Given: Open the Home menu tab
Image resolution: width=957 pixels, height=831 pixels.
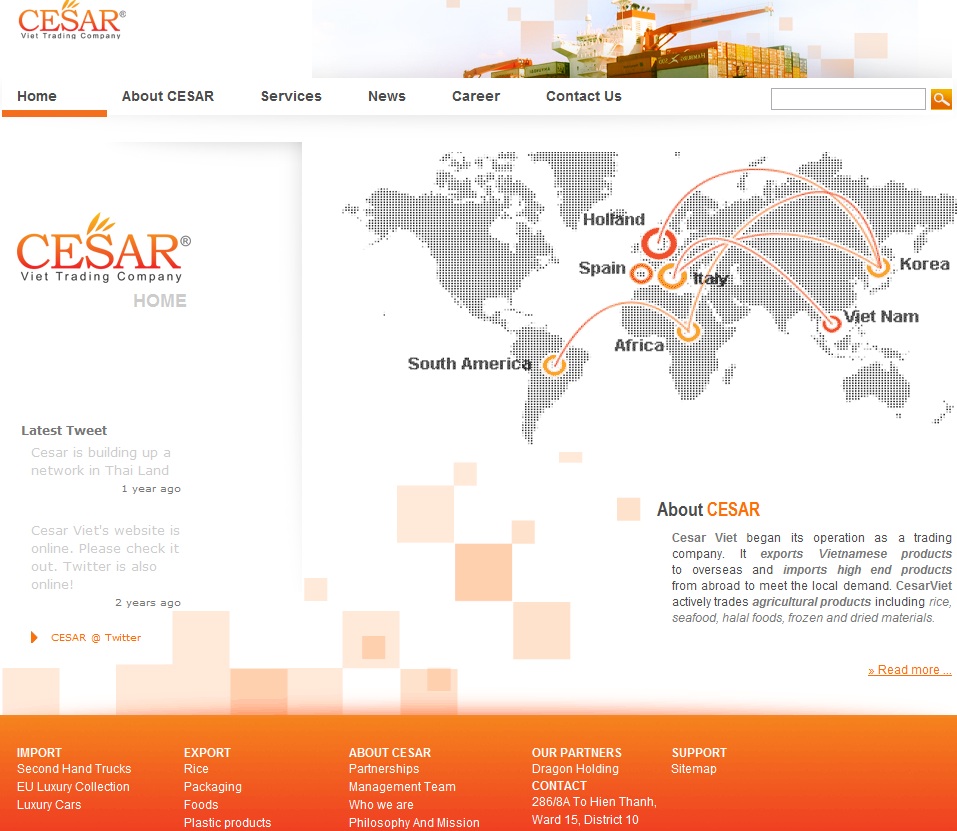Looking at the screenshot, I should [x=37, y=96].
